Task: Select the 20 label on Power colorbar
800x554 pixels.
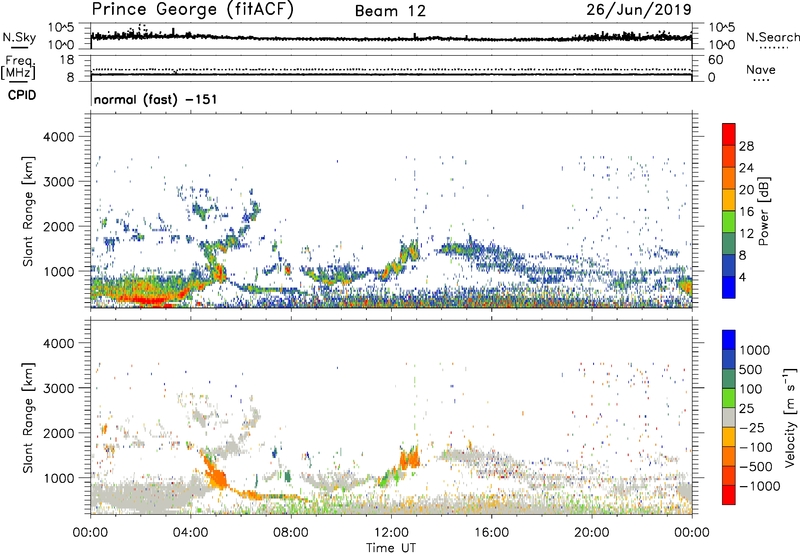Action: tap(746, 190)
